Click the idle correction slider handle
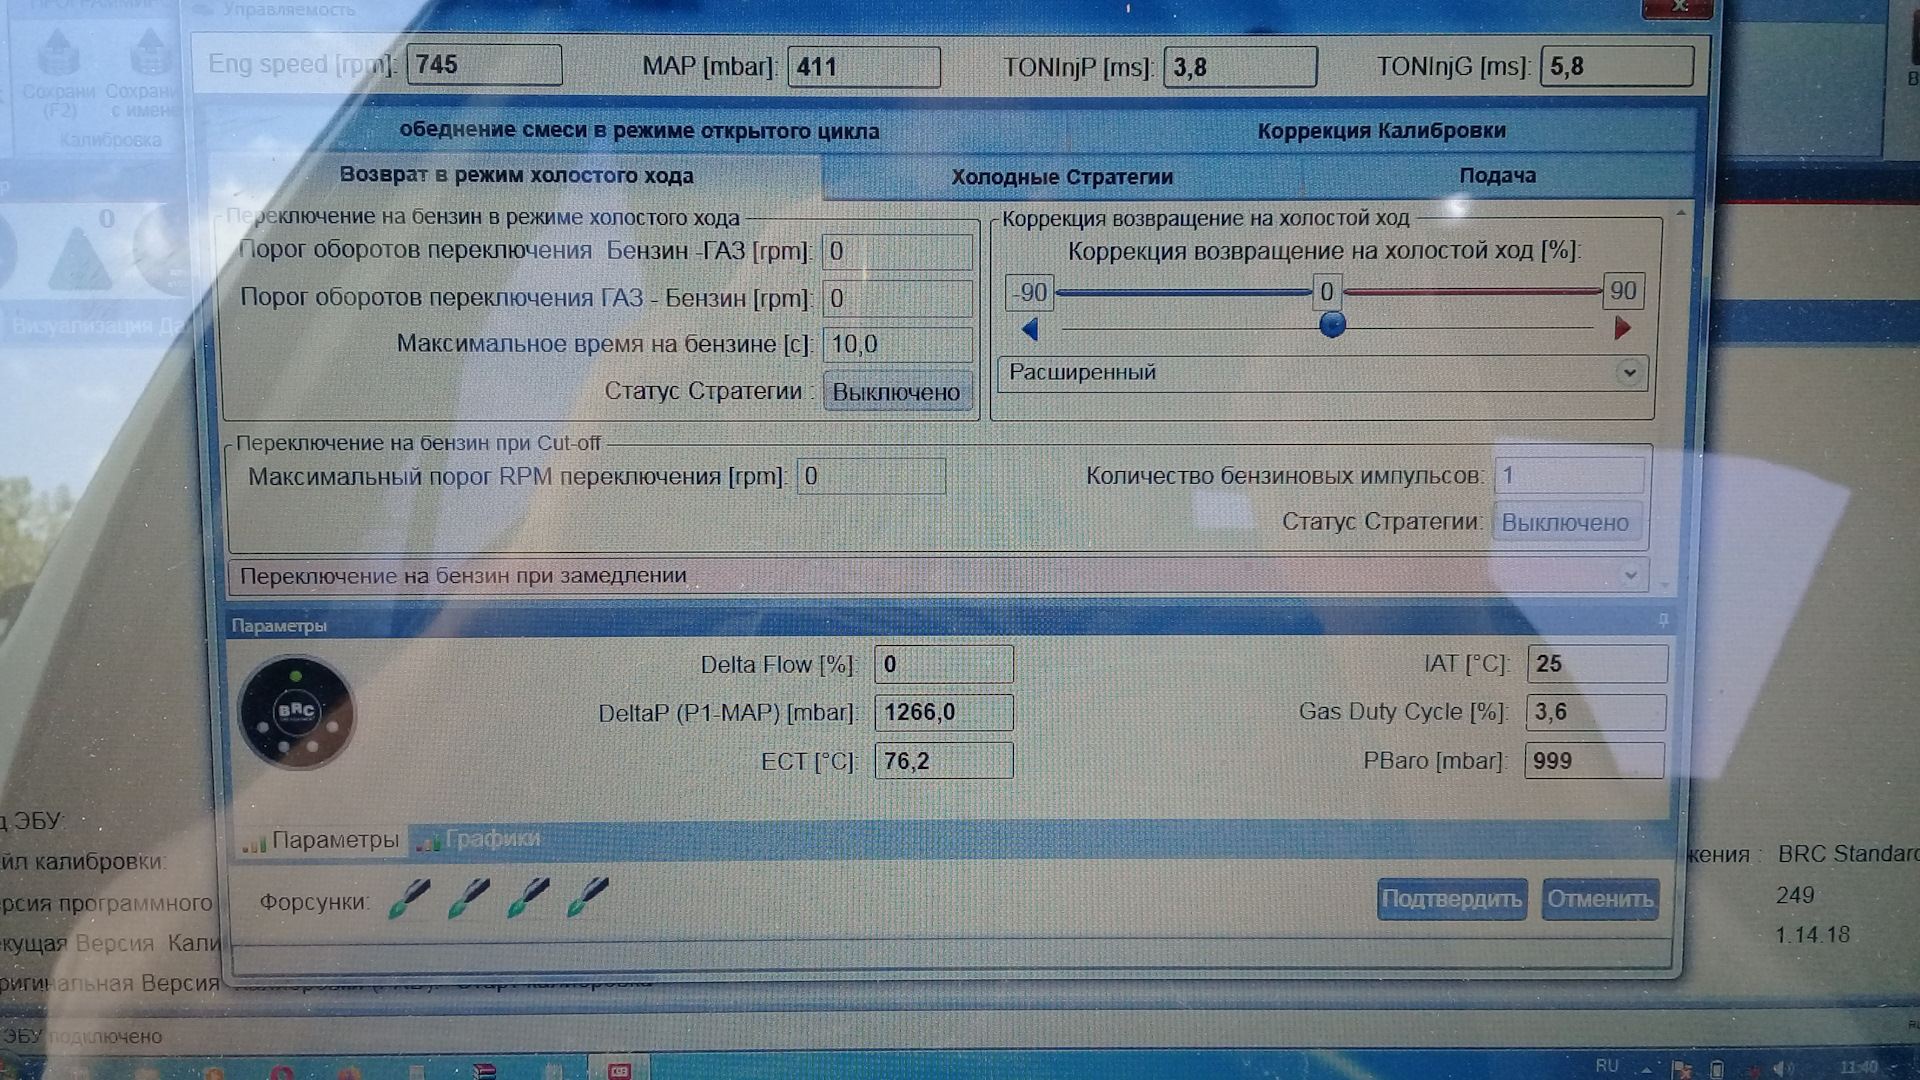The width and height of the screenshot is (1920, 1080). point(1332,324)
